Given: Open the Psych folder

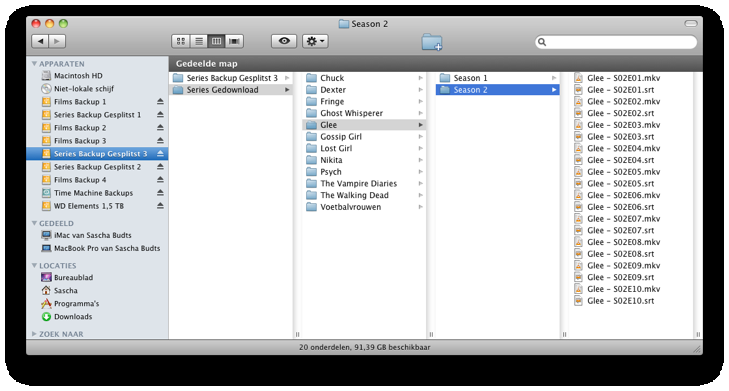Looking at the screenshot, I should coord(364,172).
